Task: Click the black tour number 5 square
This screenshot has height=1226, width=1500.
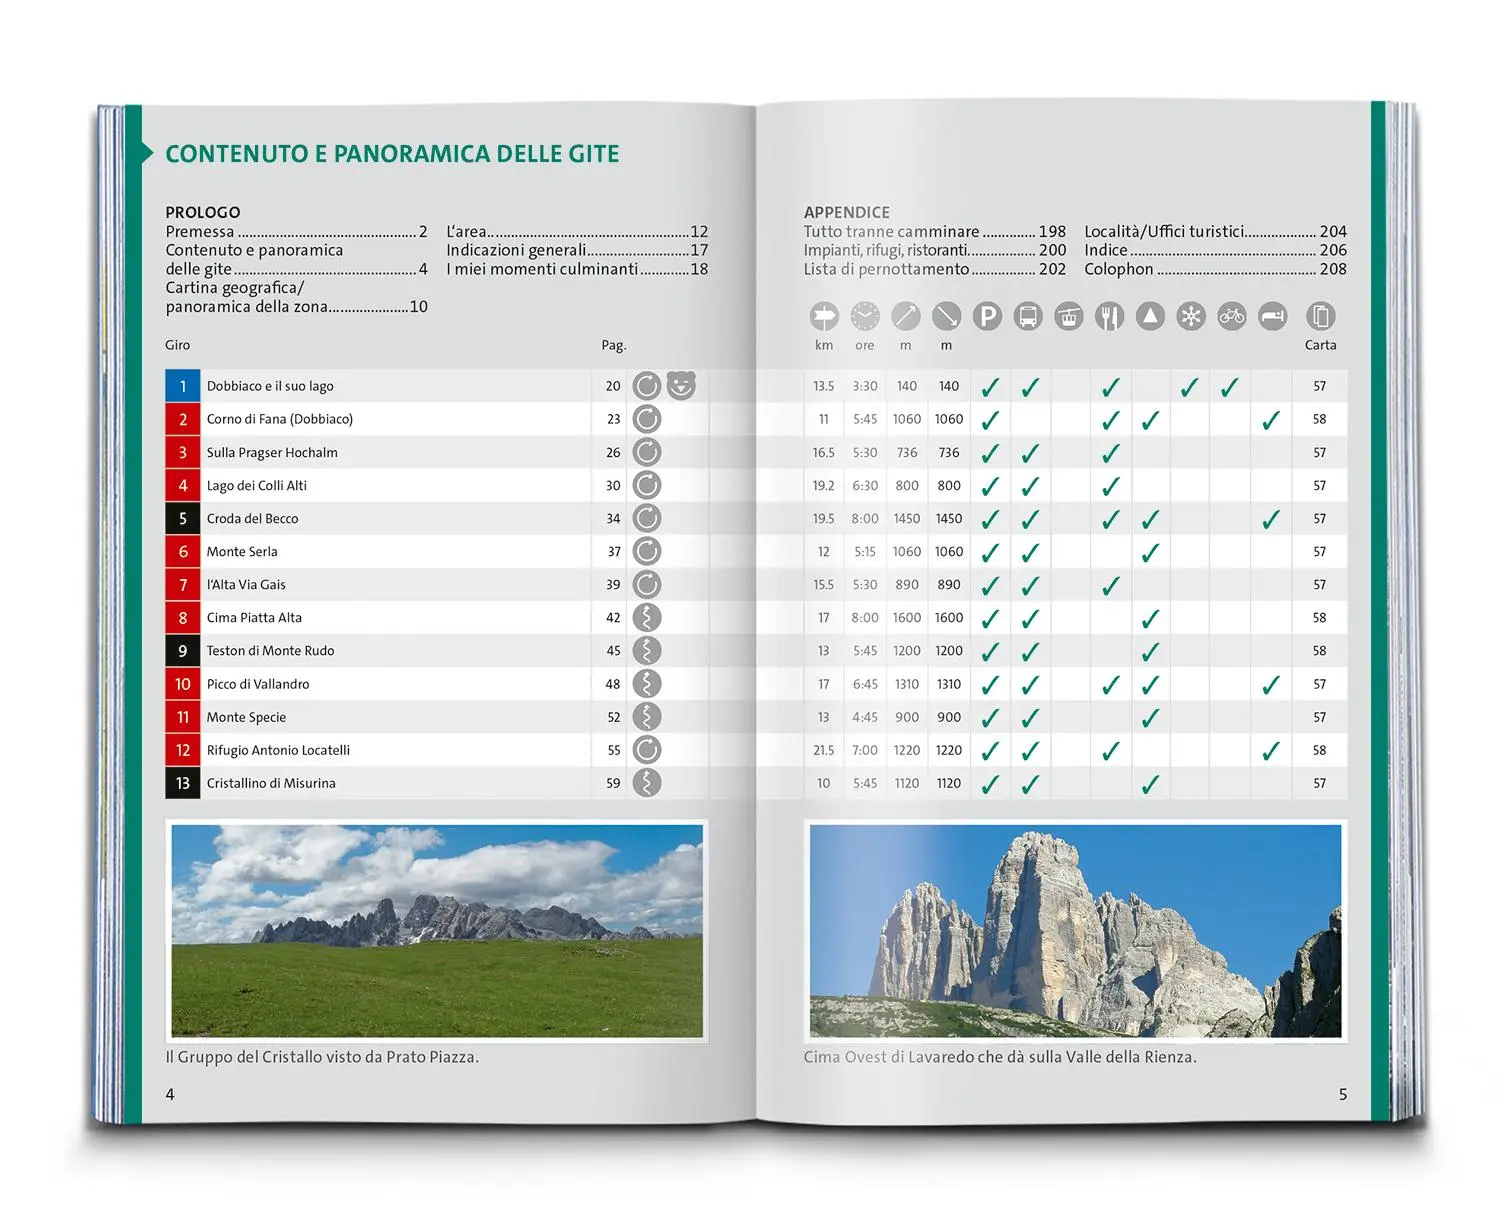Action: click(183, 518)
